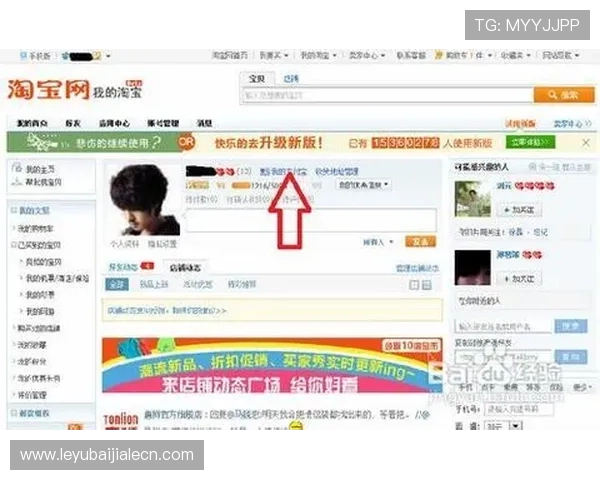
Task: Click the icon beside the second sidebar shortcut
Action: tap(17, 182)
